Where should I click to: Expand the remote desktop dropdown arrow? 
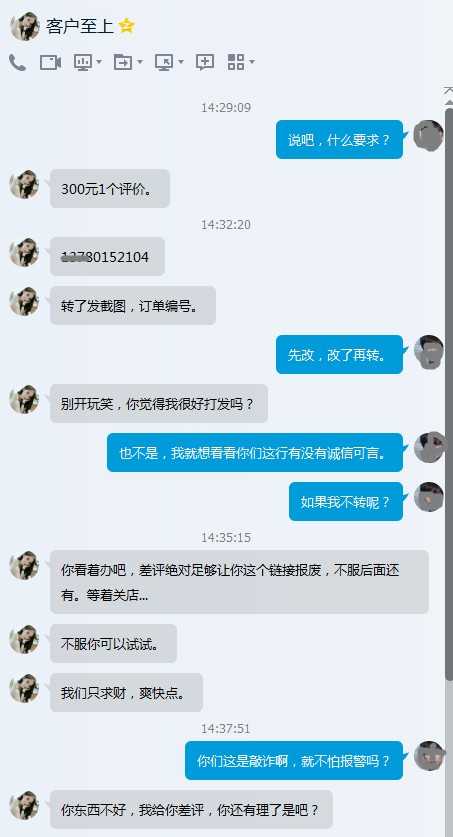coord(180,62)
